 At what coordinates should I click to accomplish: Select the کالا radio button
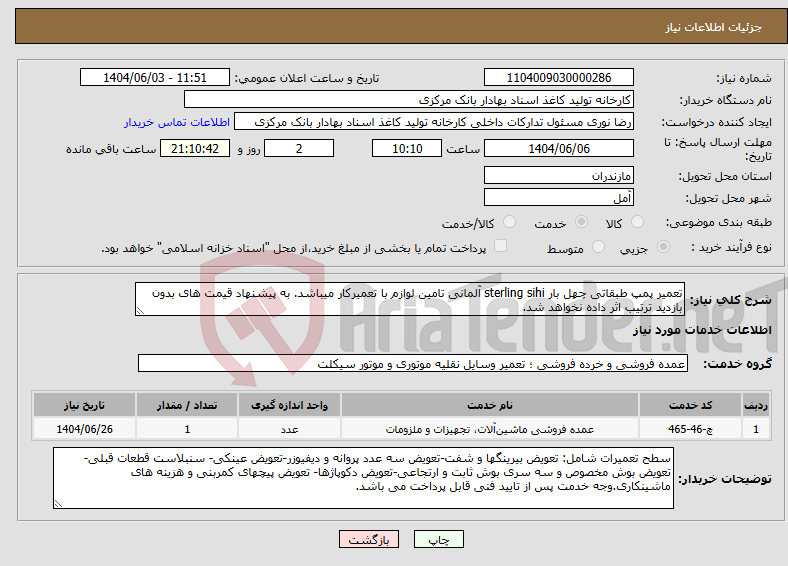[637, 222]
